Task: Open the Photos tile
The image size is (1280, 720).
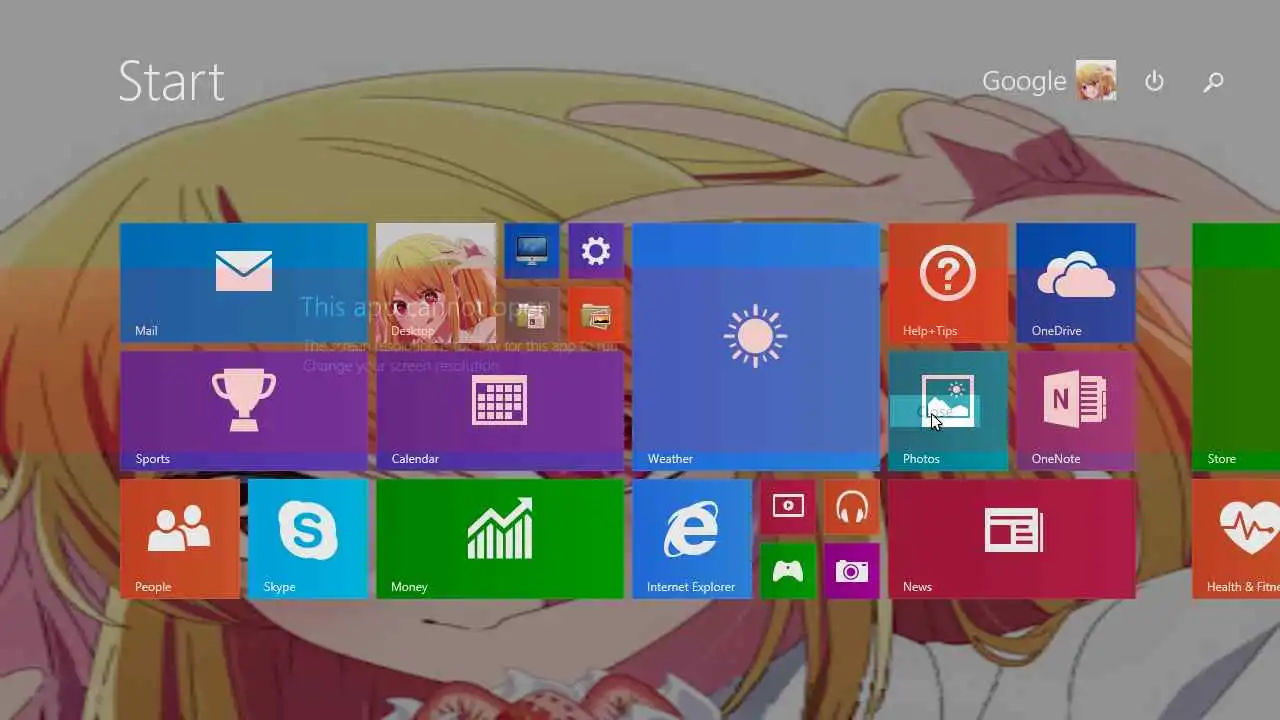Action: coord(948,411)
